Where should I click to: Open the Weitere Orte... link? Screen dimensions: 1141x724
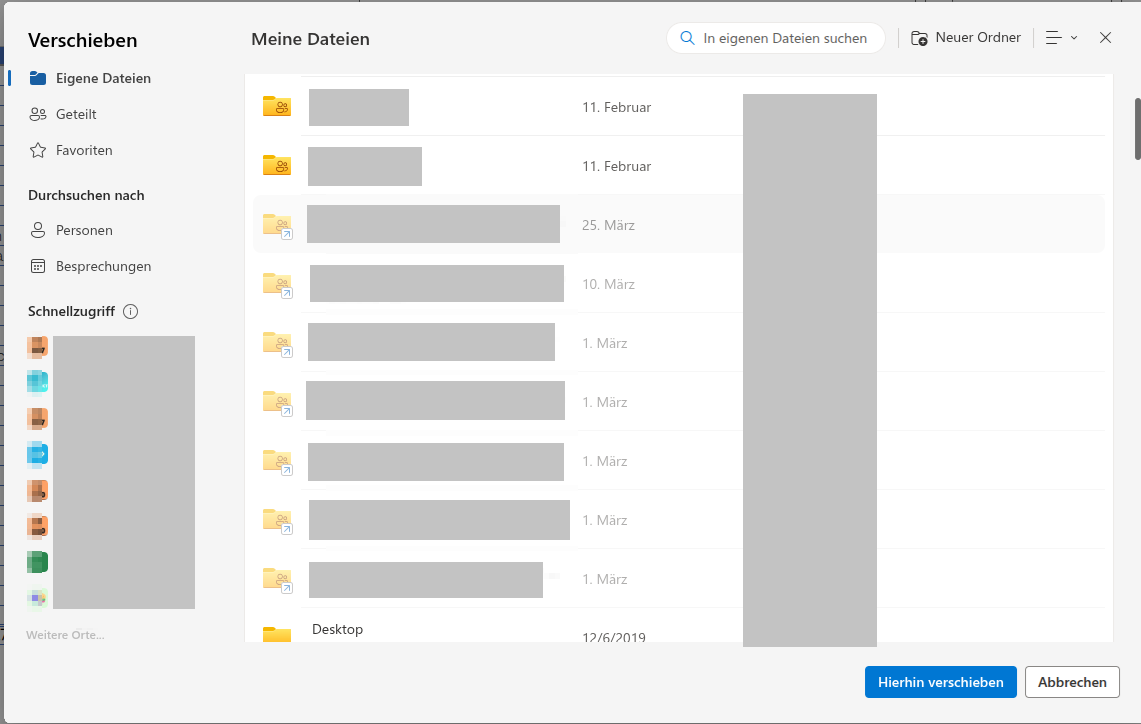65,635
